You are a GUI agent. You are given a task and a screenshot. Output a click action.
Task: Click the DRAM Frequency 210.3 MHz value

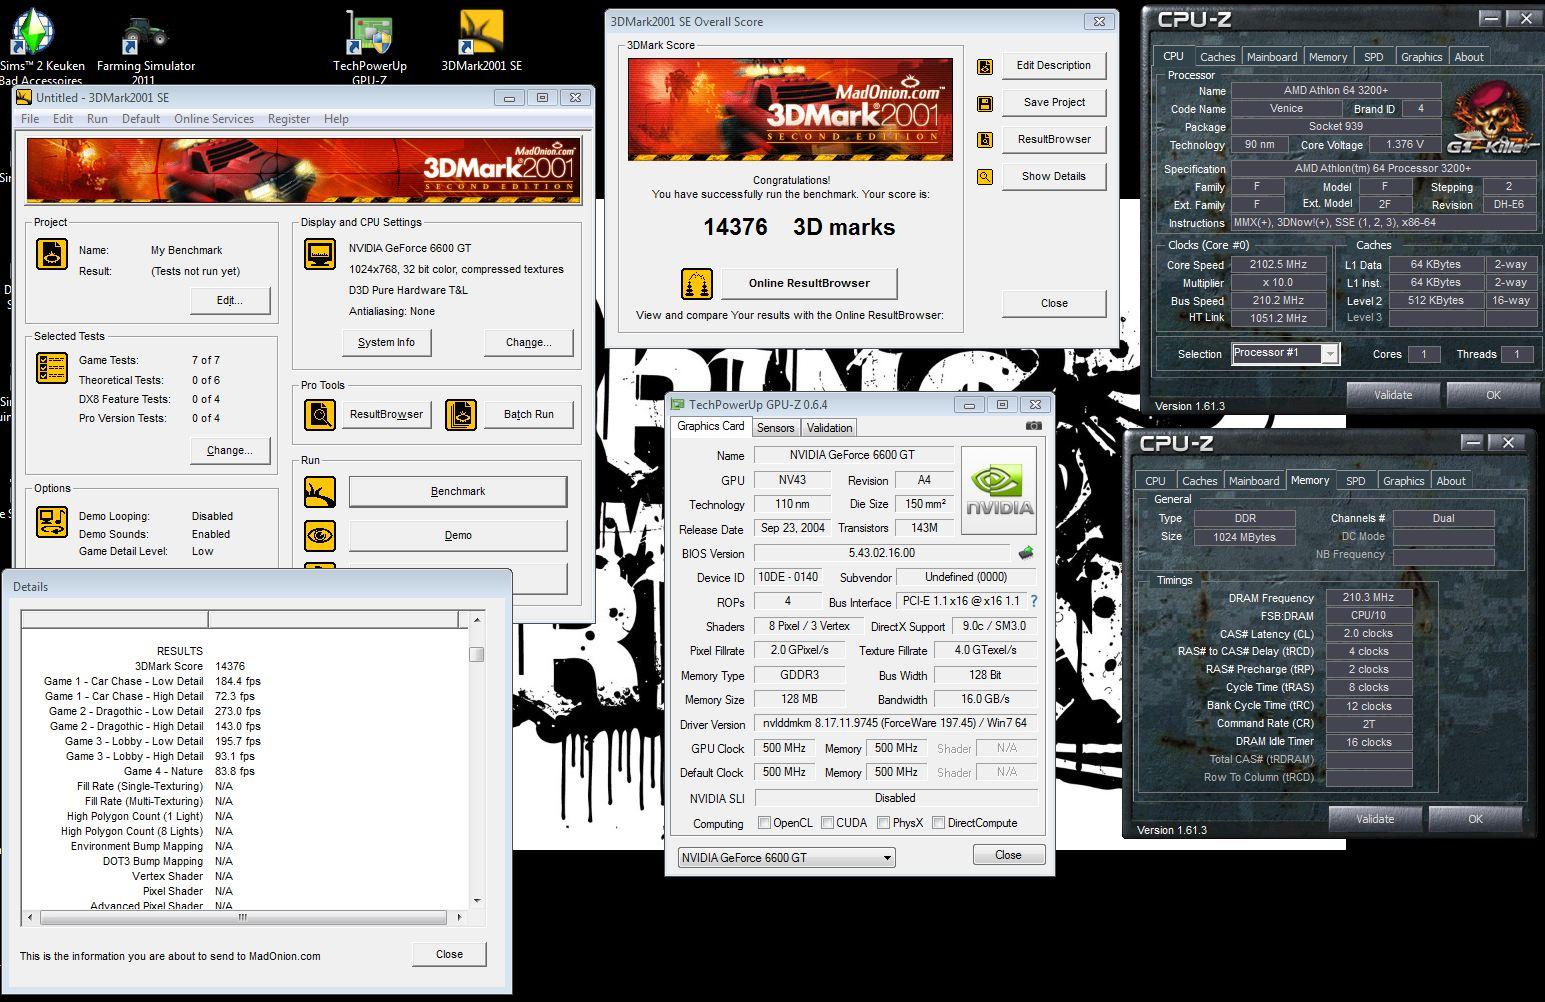[1368, 598]
